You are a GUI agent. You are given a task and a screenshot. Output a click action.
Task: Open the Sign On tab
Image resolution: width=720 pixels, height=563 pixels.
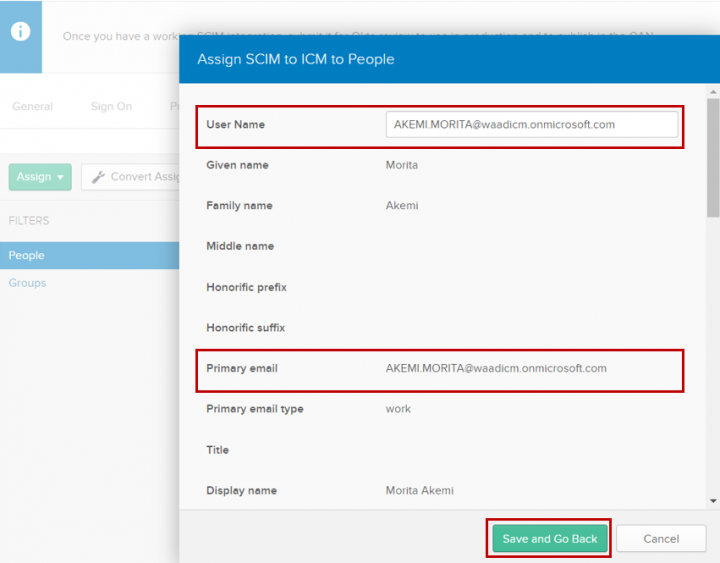111,106
